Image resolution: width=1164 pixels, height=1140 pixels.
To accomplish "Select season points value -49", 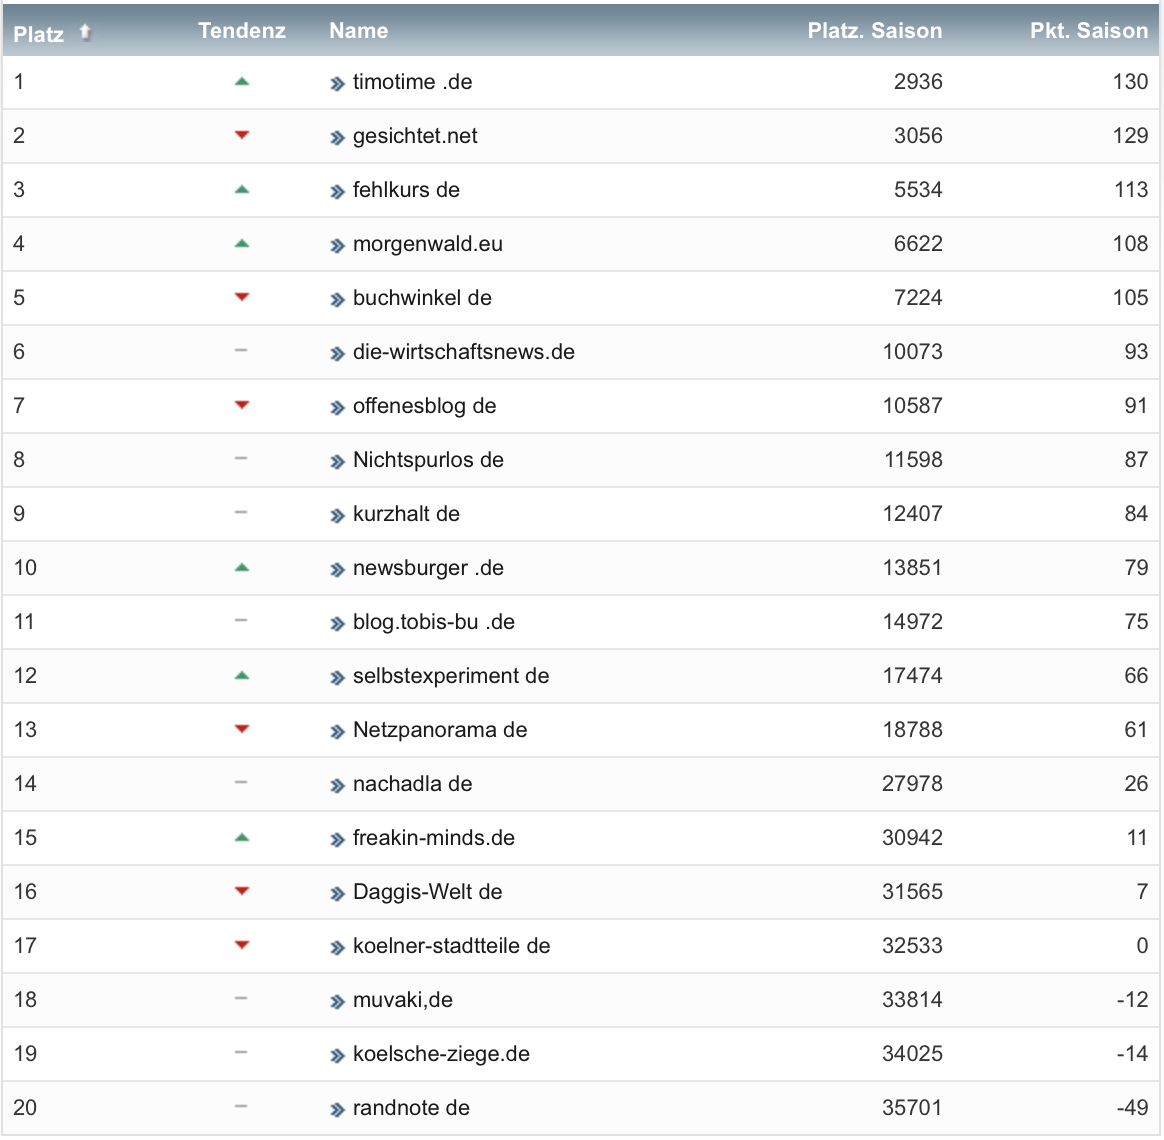I will click(x=1132, y=1108).
